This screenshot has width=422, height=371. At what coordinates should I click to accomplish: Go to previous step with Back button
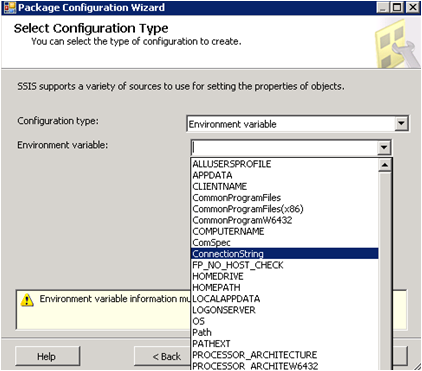click(163, 356)
